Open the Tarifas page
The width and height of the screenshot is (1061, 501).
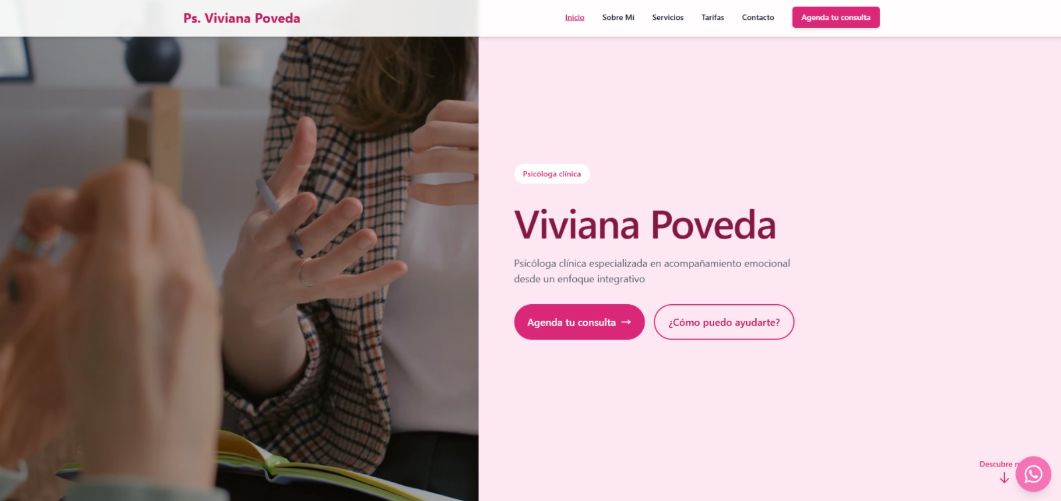(713, 18)
